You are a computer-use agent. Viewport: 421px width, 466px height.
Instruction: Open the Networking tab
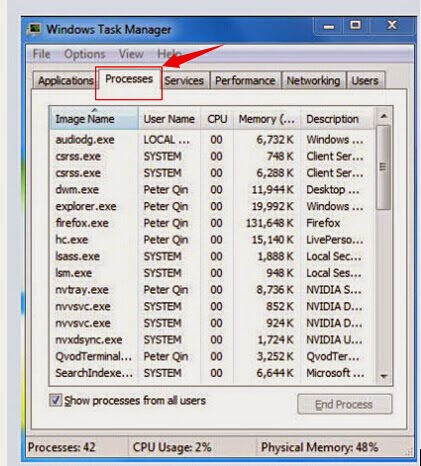click(x=313, y=81)
